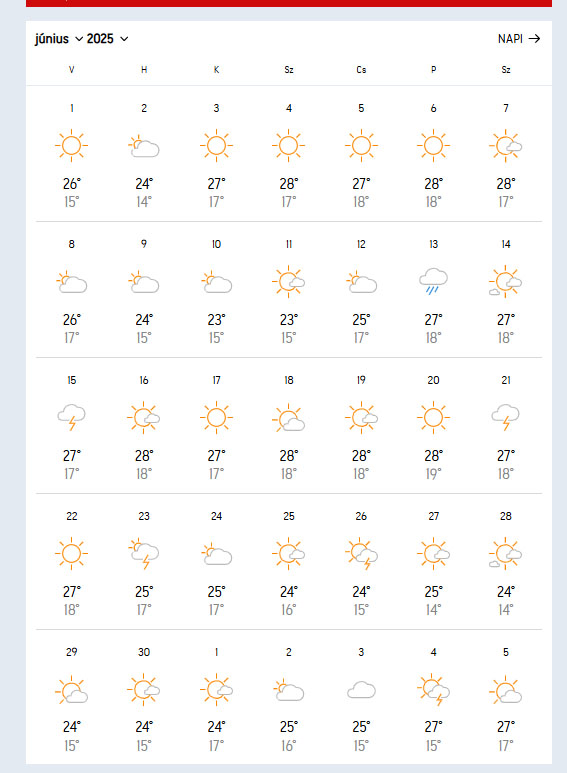Click the partly cloudy icon on June 2
This screenshot has width=567, height=773.
pyautogui.click(x=144, y=146)
